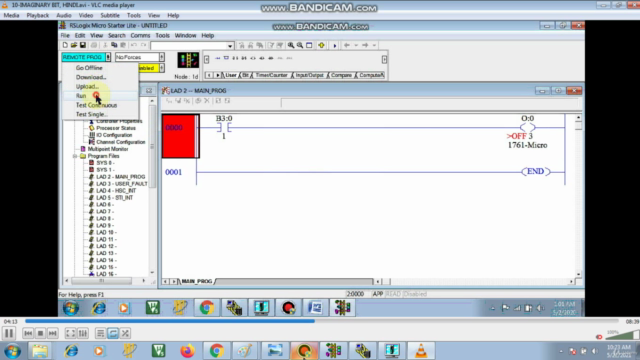Open VLC extended settings (equalizer icon)
This screenshot has width=640, height=360.
82,333
